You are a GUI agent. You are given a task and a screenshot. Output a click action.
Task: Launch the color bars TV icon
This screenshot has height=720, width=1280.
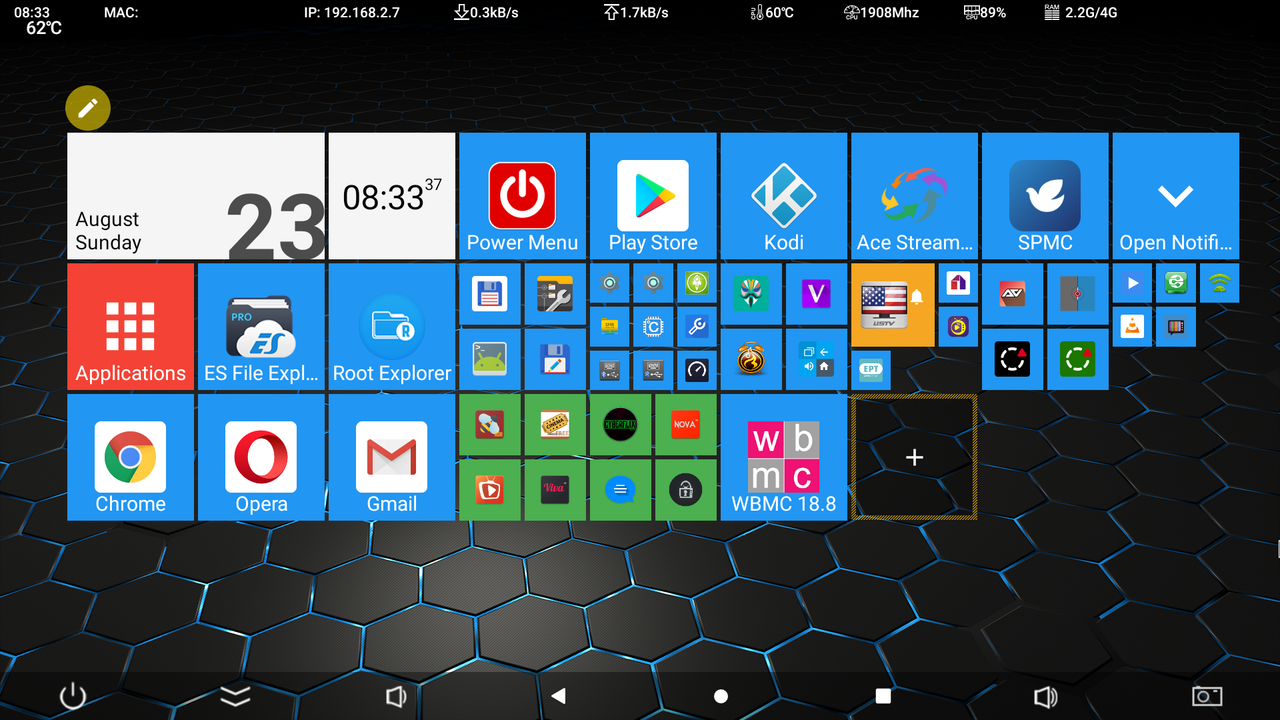[x=1175, y=326]
